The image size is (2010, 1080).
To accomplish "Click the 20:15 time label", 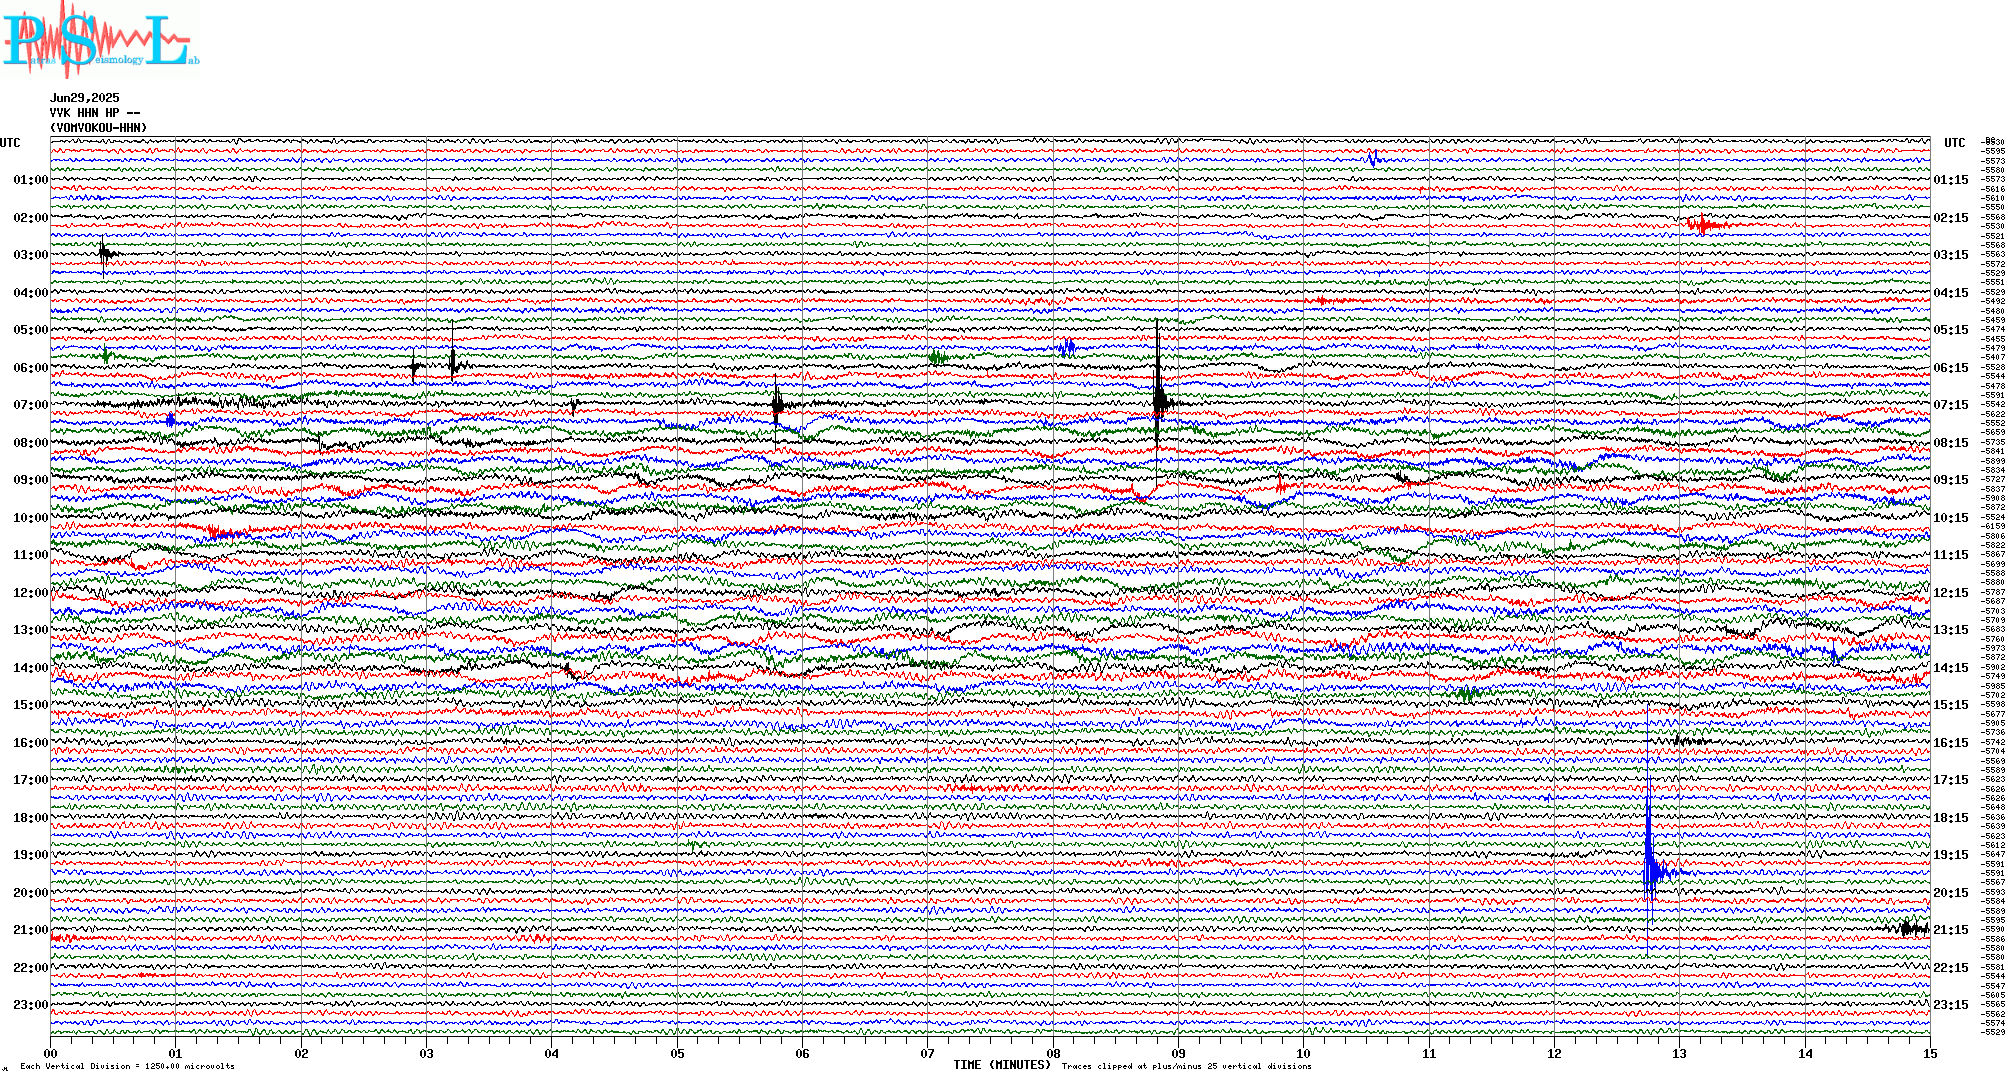I will (1951, 893).
